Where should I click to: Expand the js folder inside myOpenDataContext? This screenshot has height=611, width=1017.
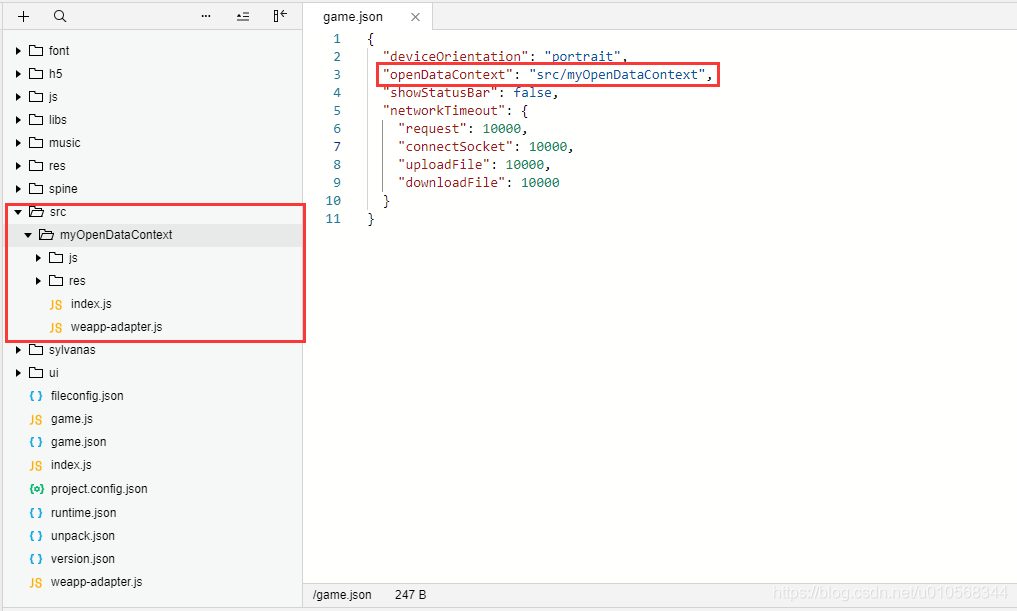(38, 258)
